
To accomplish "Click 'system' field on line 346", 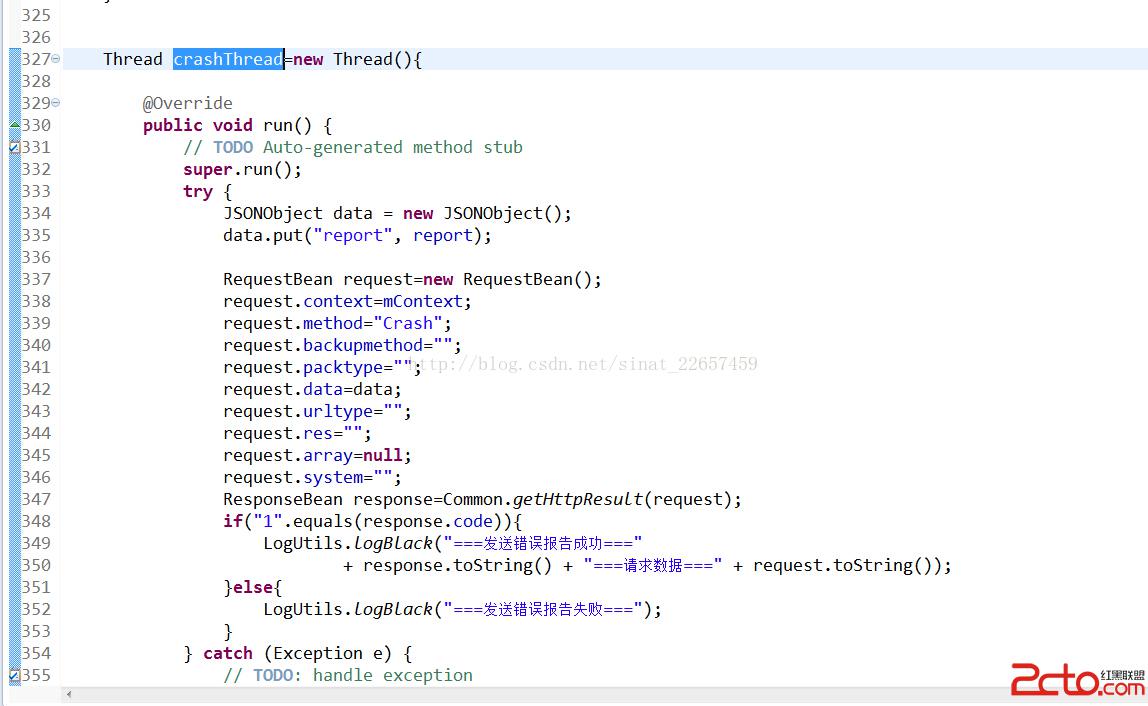I will coord(333,477).
